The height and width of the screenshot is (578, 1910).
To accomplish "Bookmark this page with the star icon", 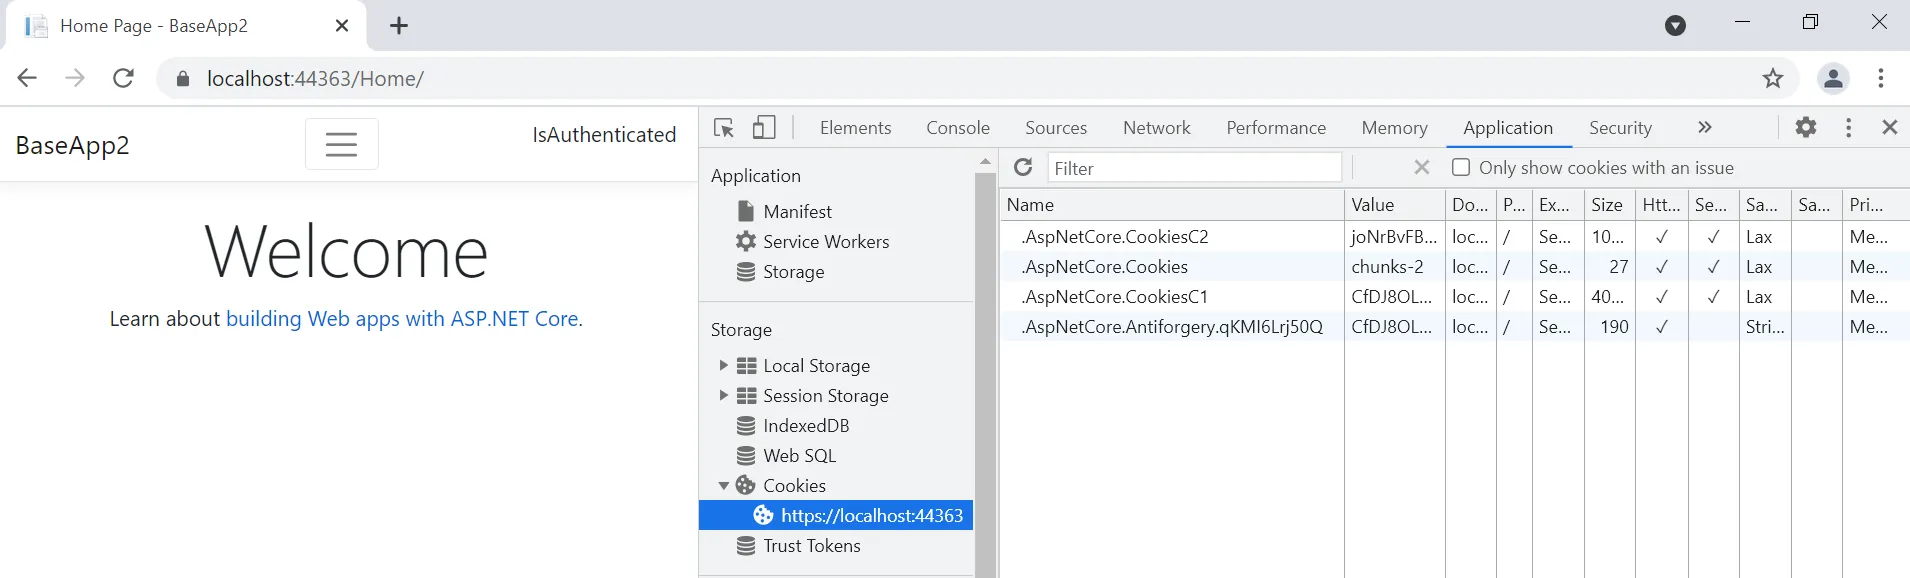I will [x=1772, y=79].
